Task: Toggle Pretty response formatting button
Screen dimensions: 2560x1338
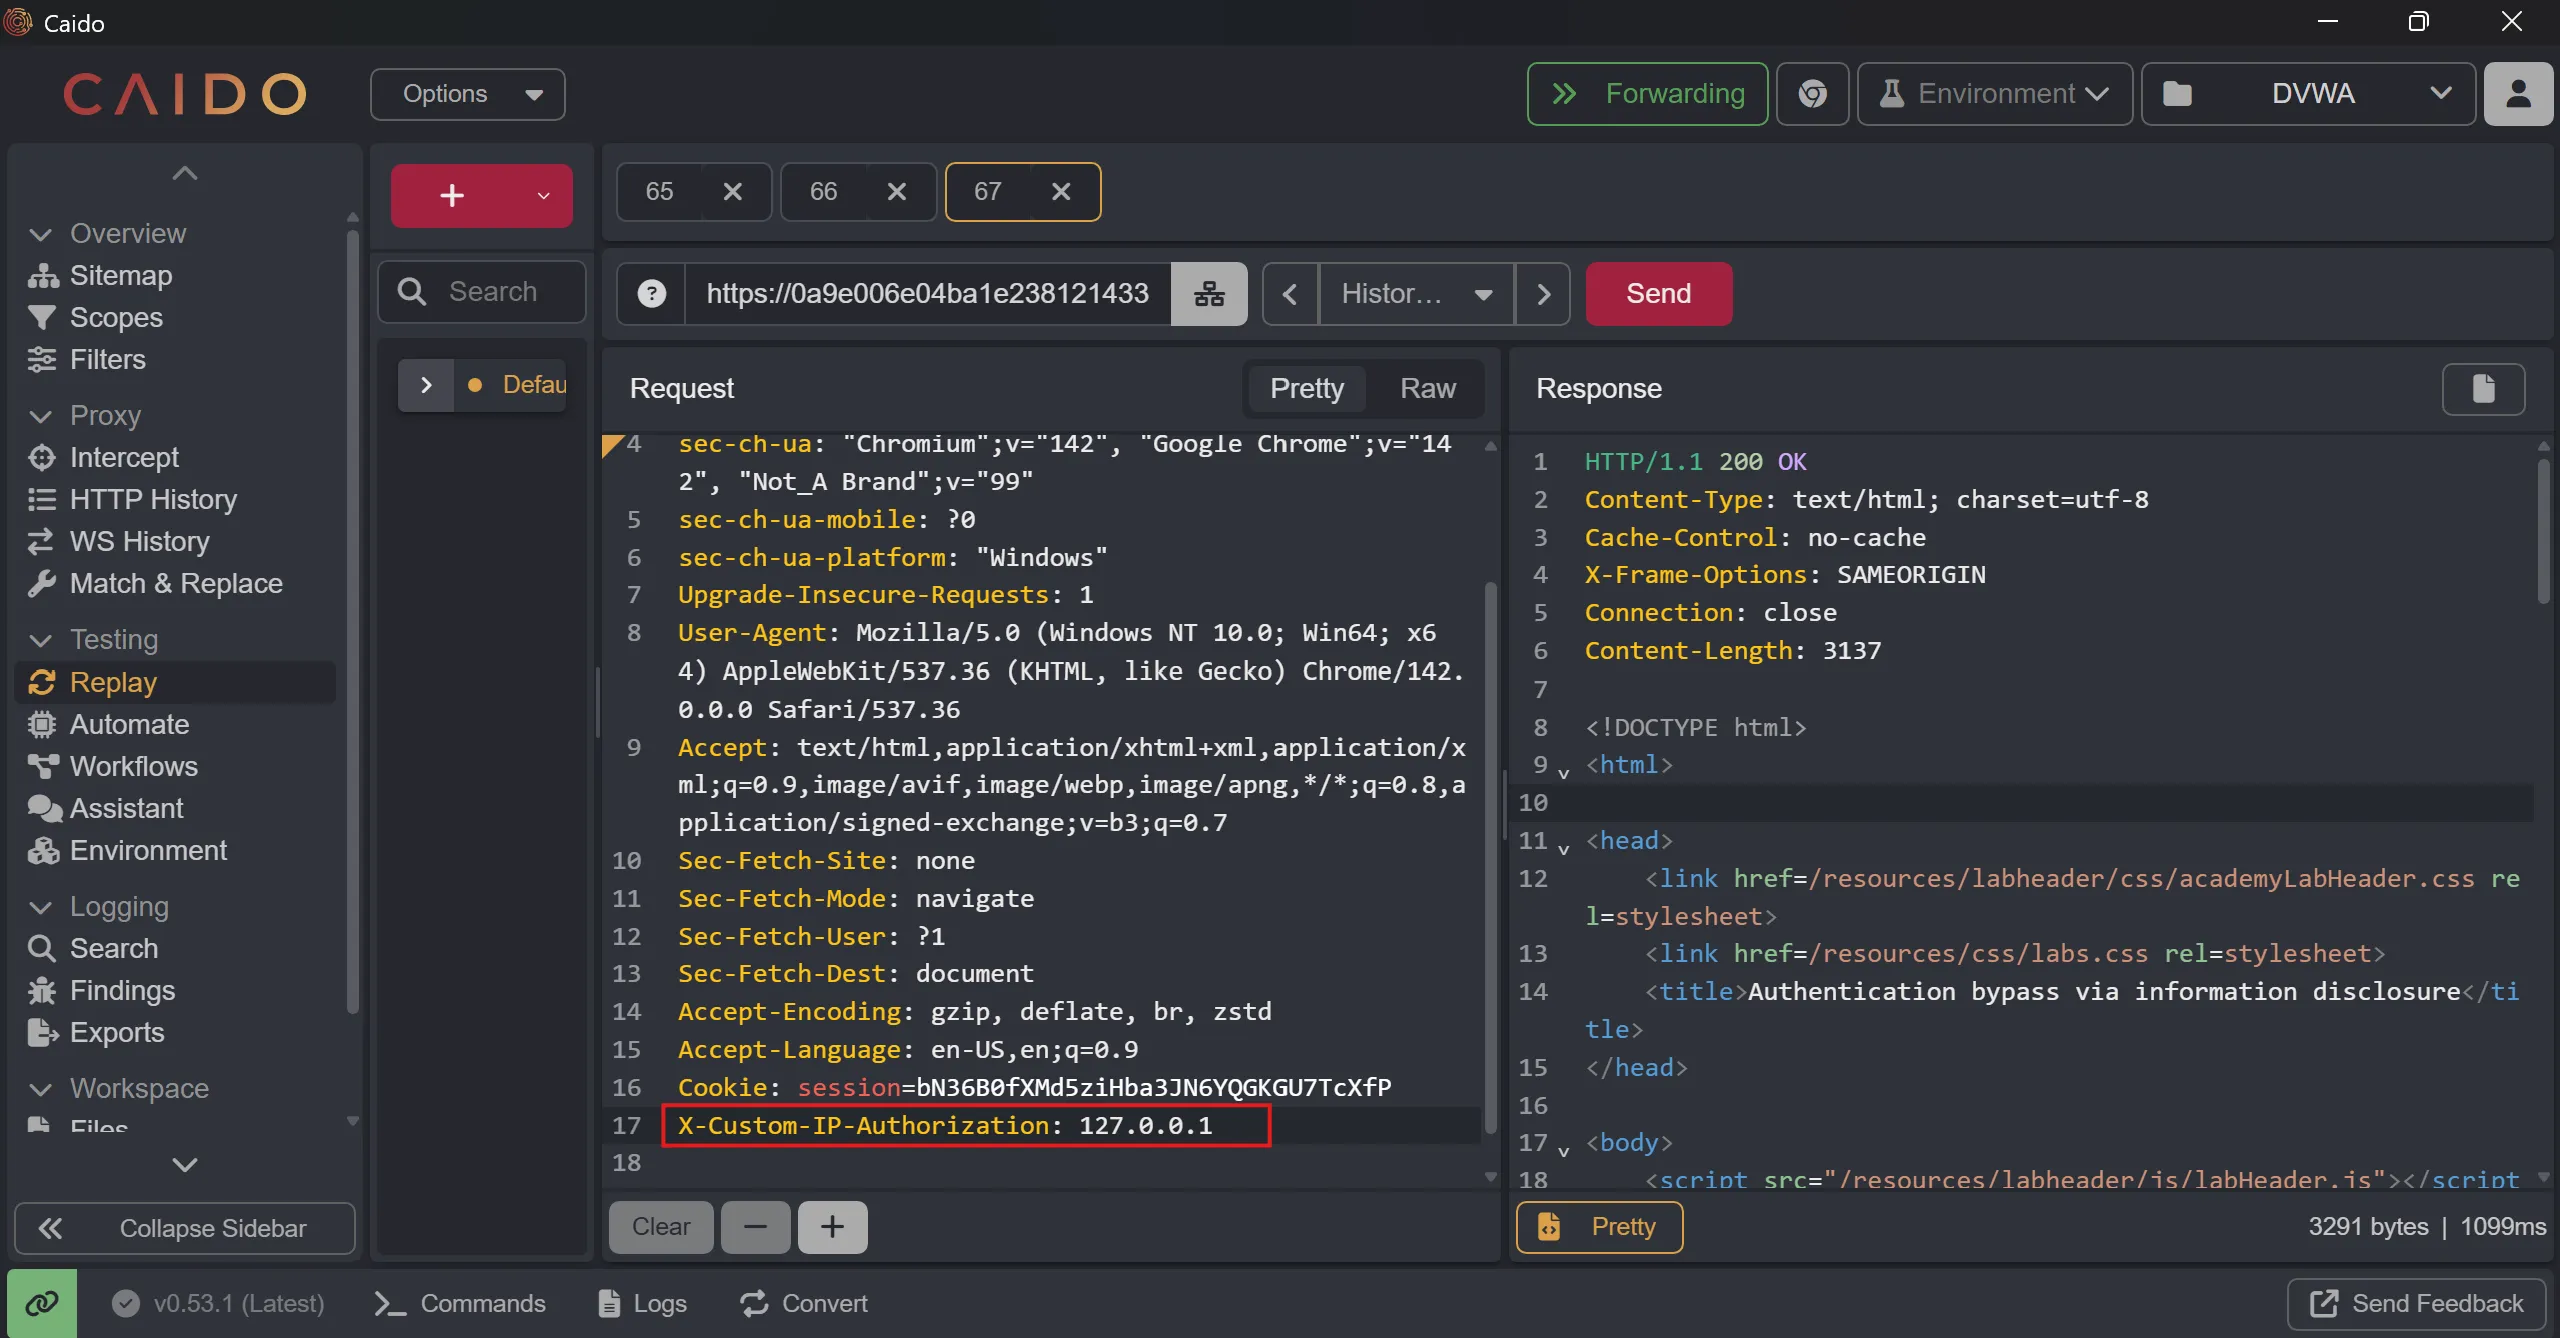Action: pos(1600,1227)
